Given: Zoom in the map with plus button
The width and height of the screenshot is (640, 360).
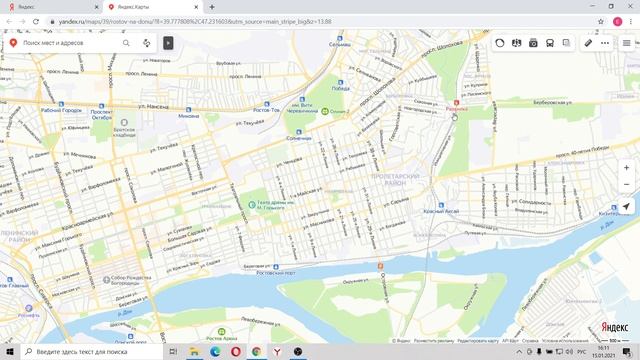Looking at the screenshot, I should (x=626, y=168).
